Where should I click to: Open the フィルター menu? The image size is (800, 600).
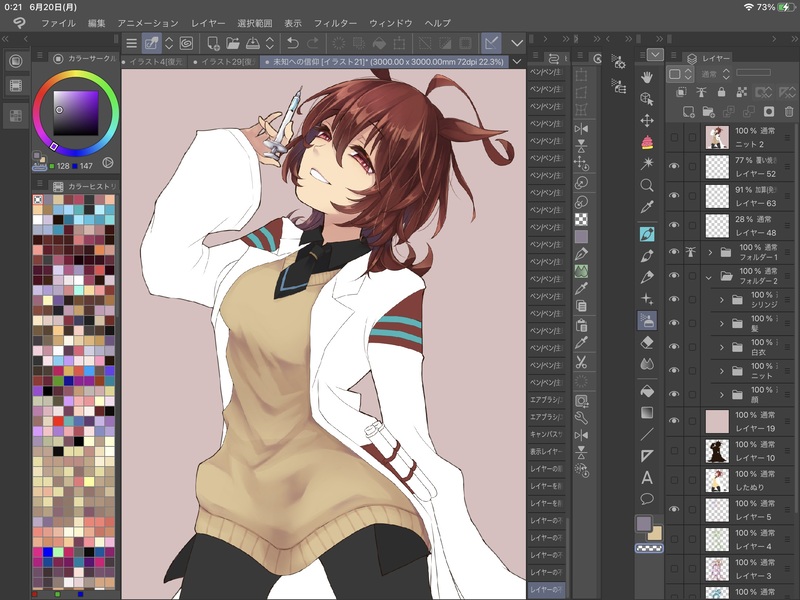point(335,22)
